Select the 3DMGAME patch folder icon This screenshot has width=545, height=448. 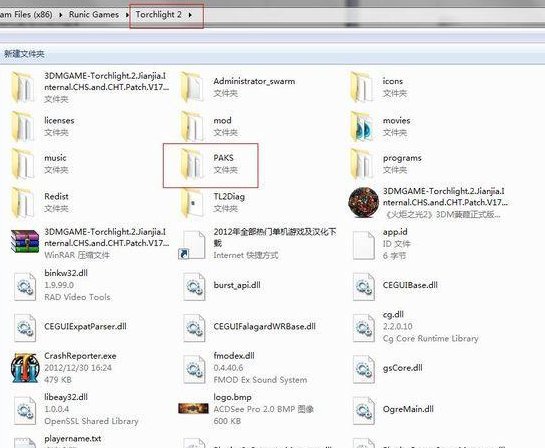click(x=23, y=87)
